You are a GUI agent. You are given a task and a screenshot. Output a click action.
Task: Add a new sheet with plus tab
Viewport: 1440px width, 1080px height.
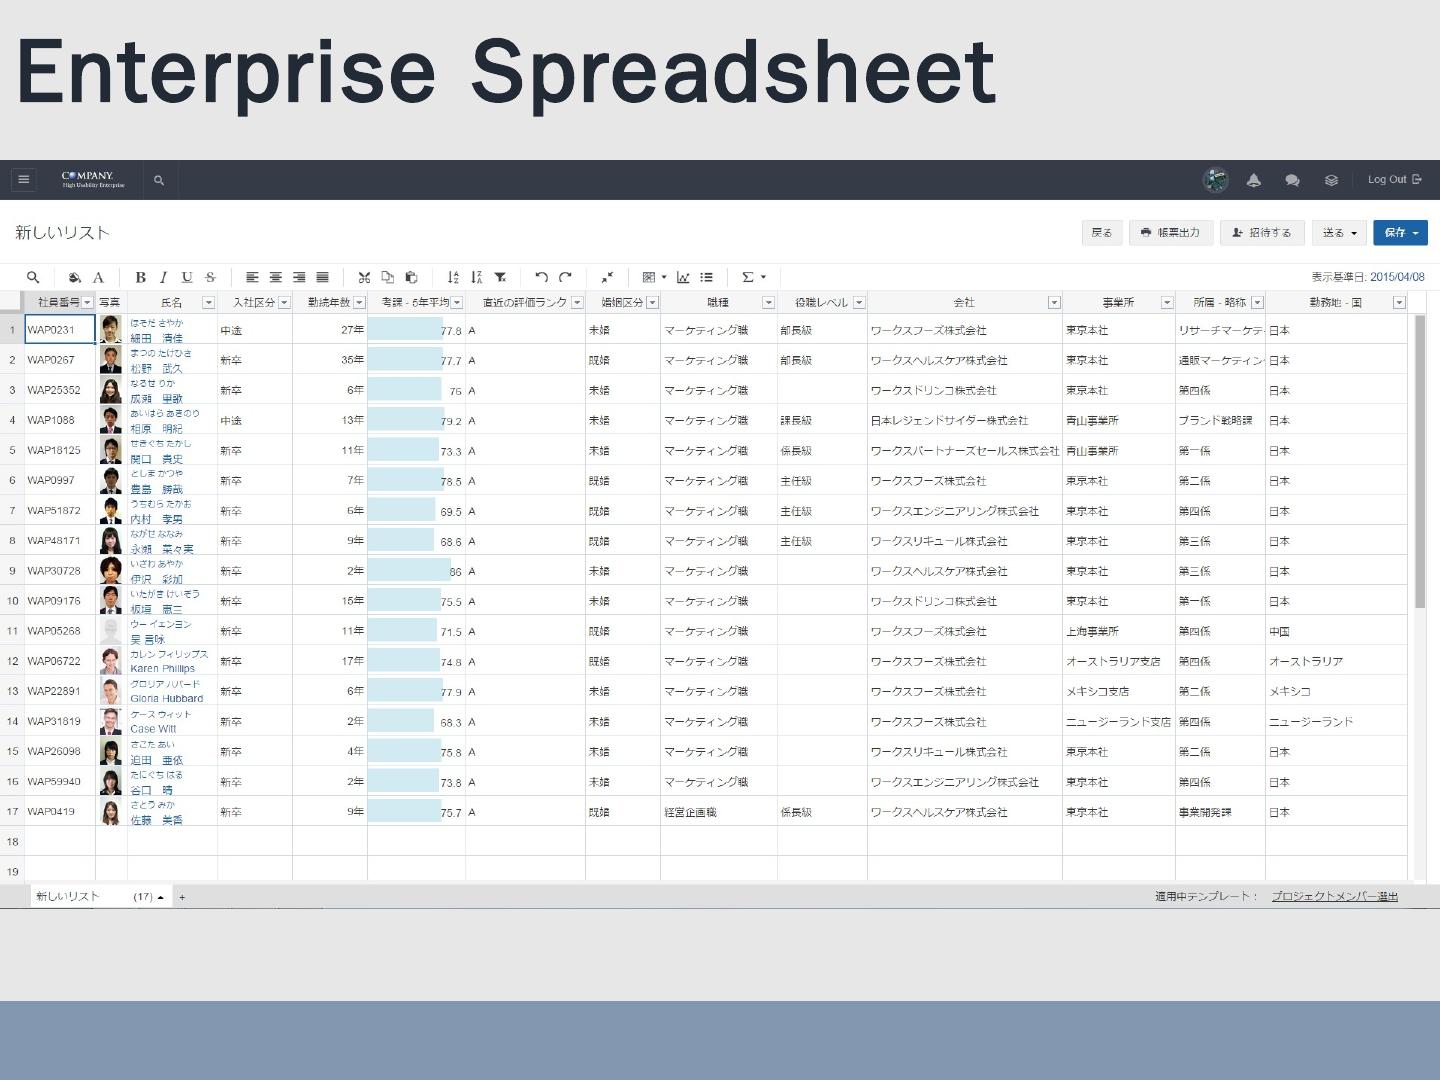[182, 897]
